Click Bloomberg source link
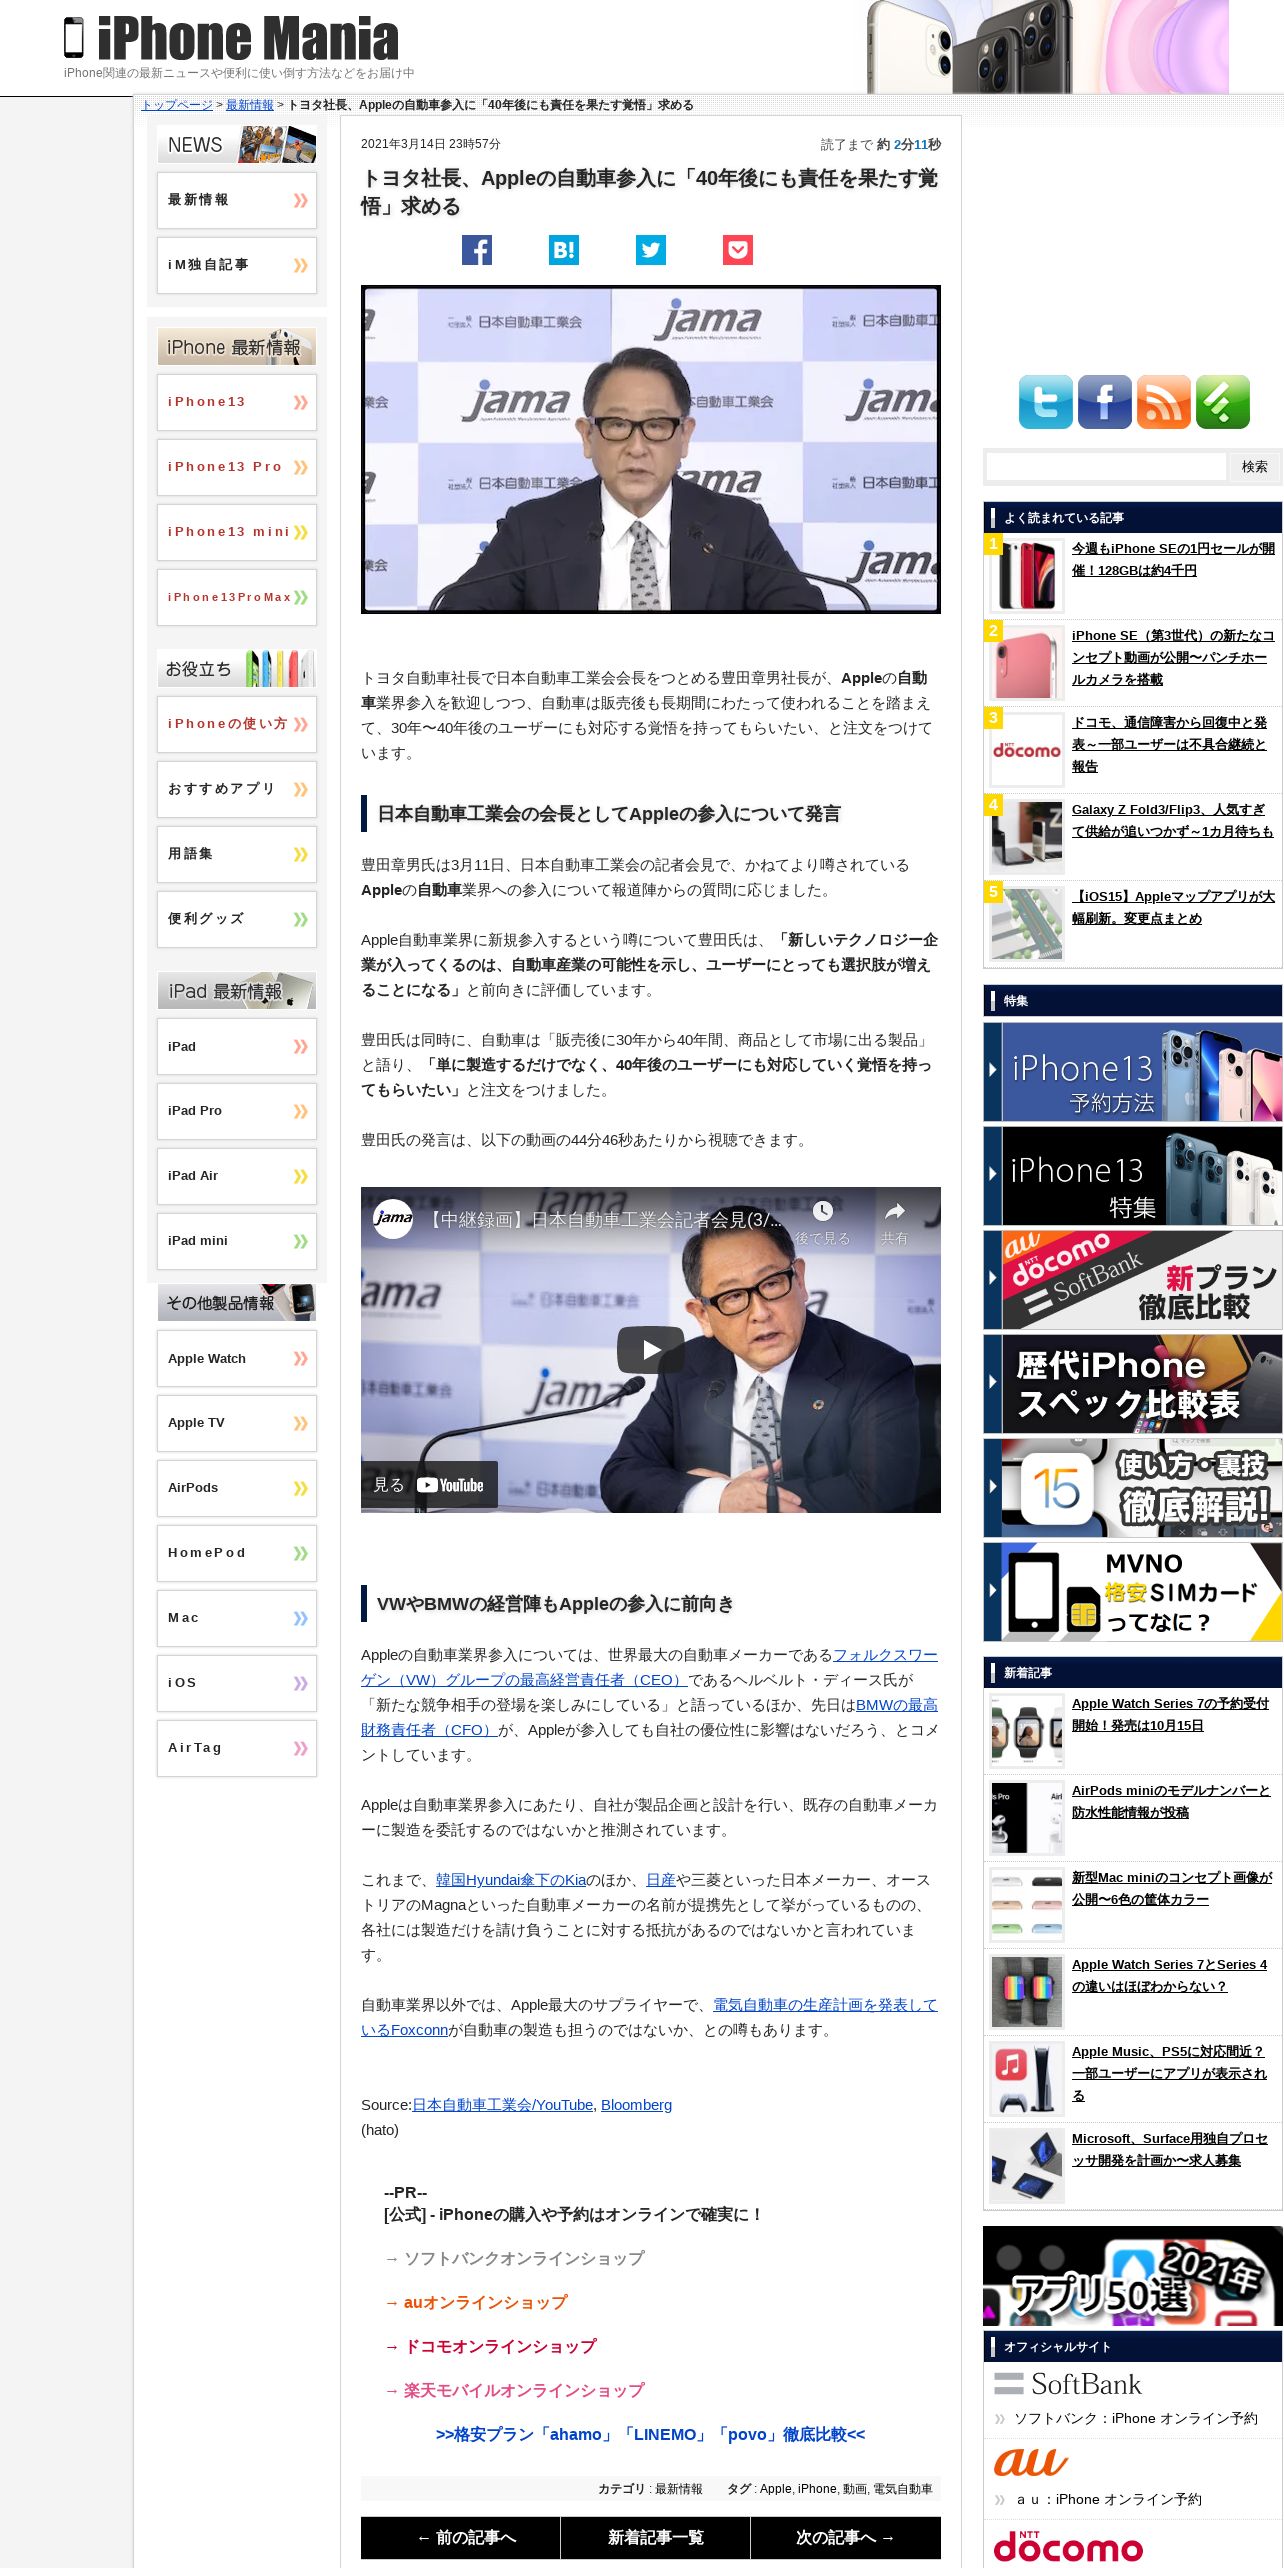This screenshot has width=1284, height=2568. tap(636, 2105)
